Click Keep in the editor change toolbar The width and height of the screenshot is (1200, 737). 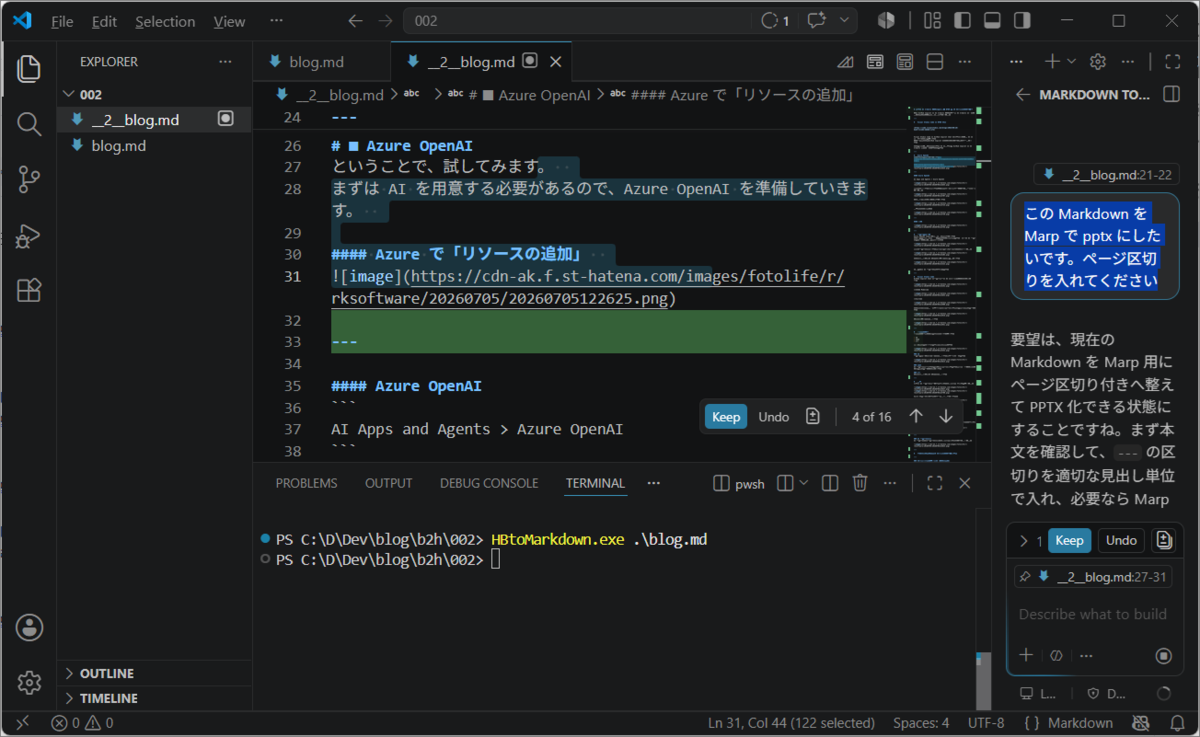(726, 417)
